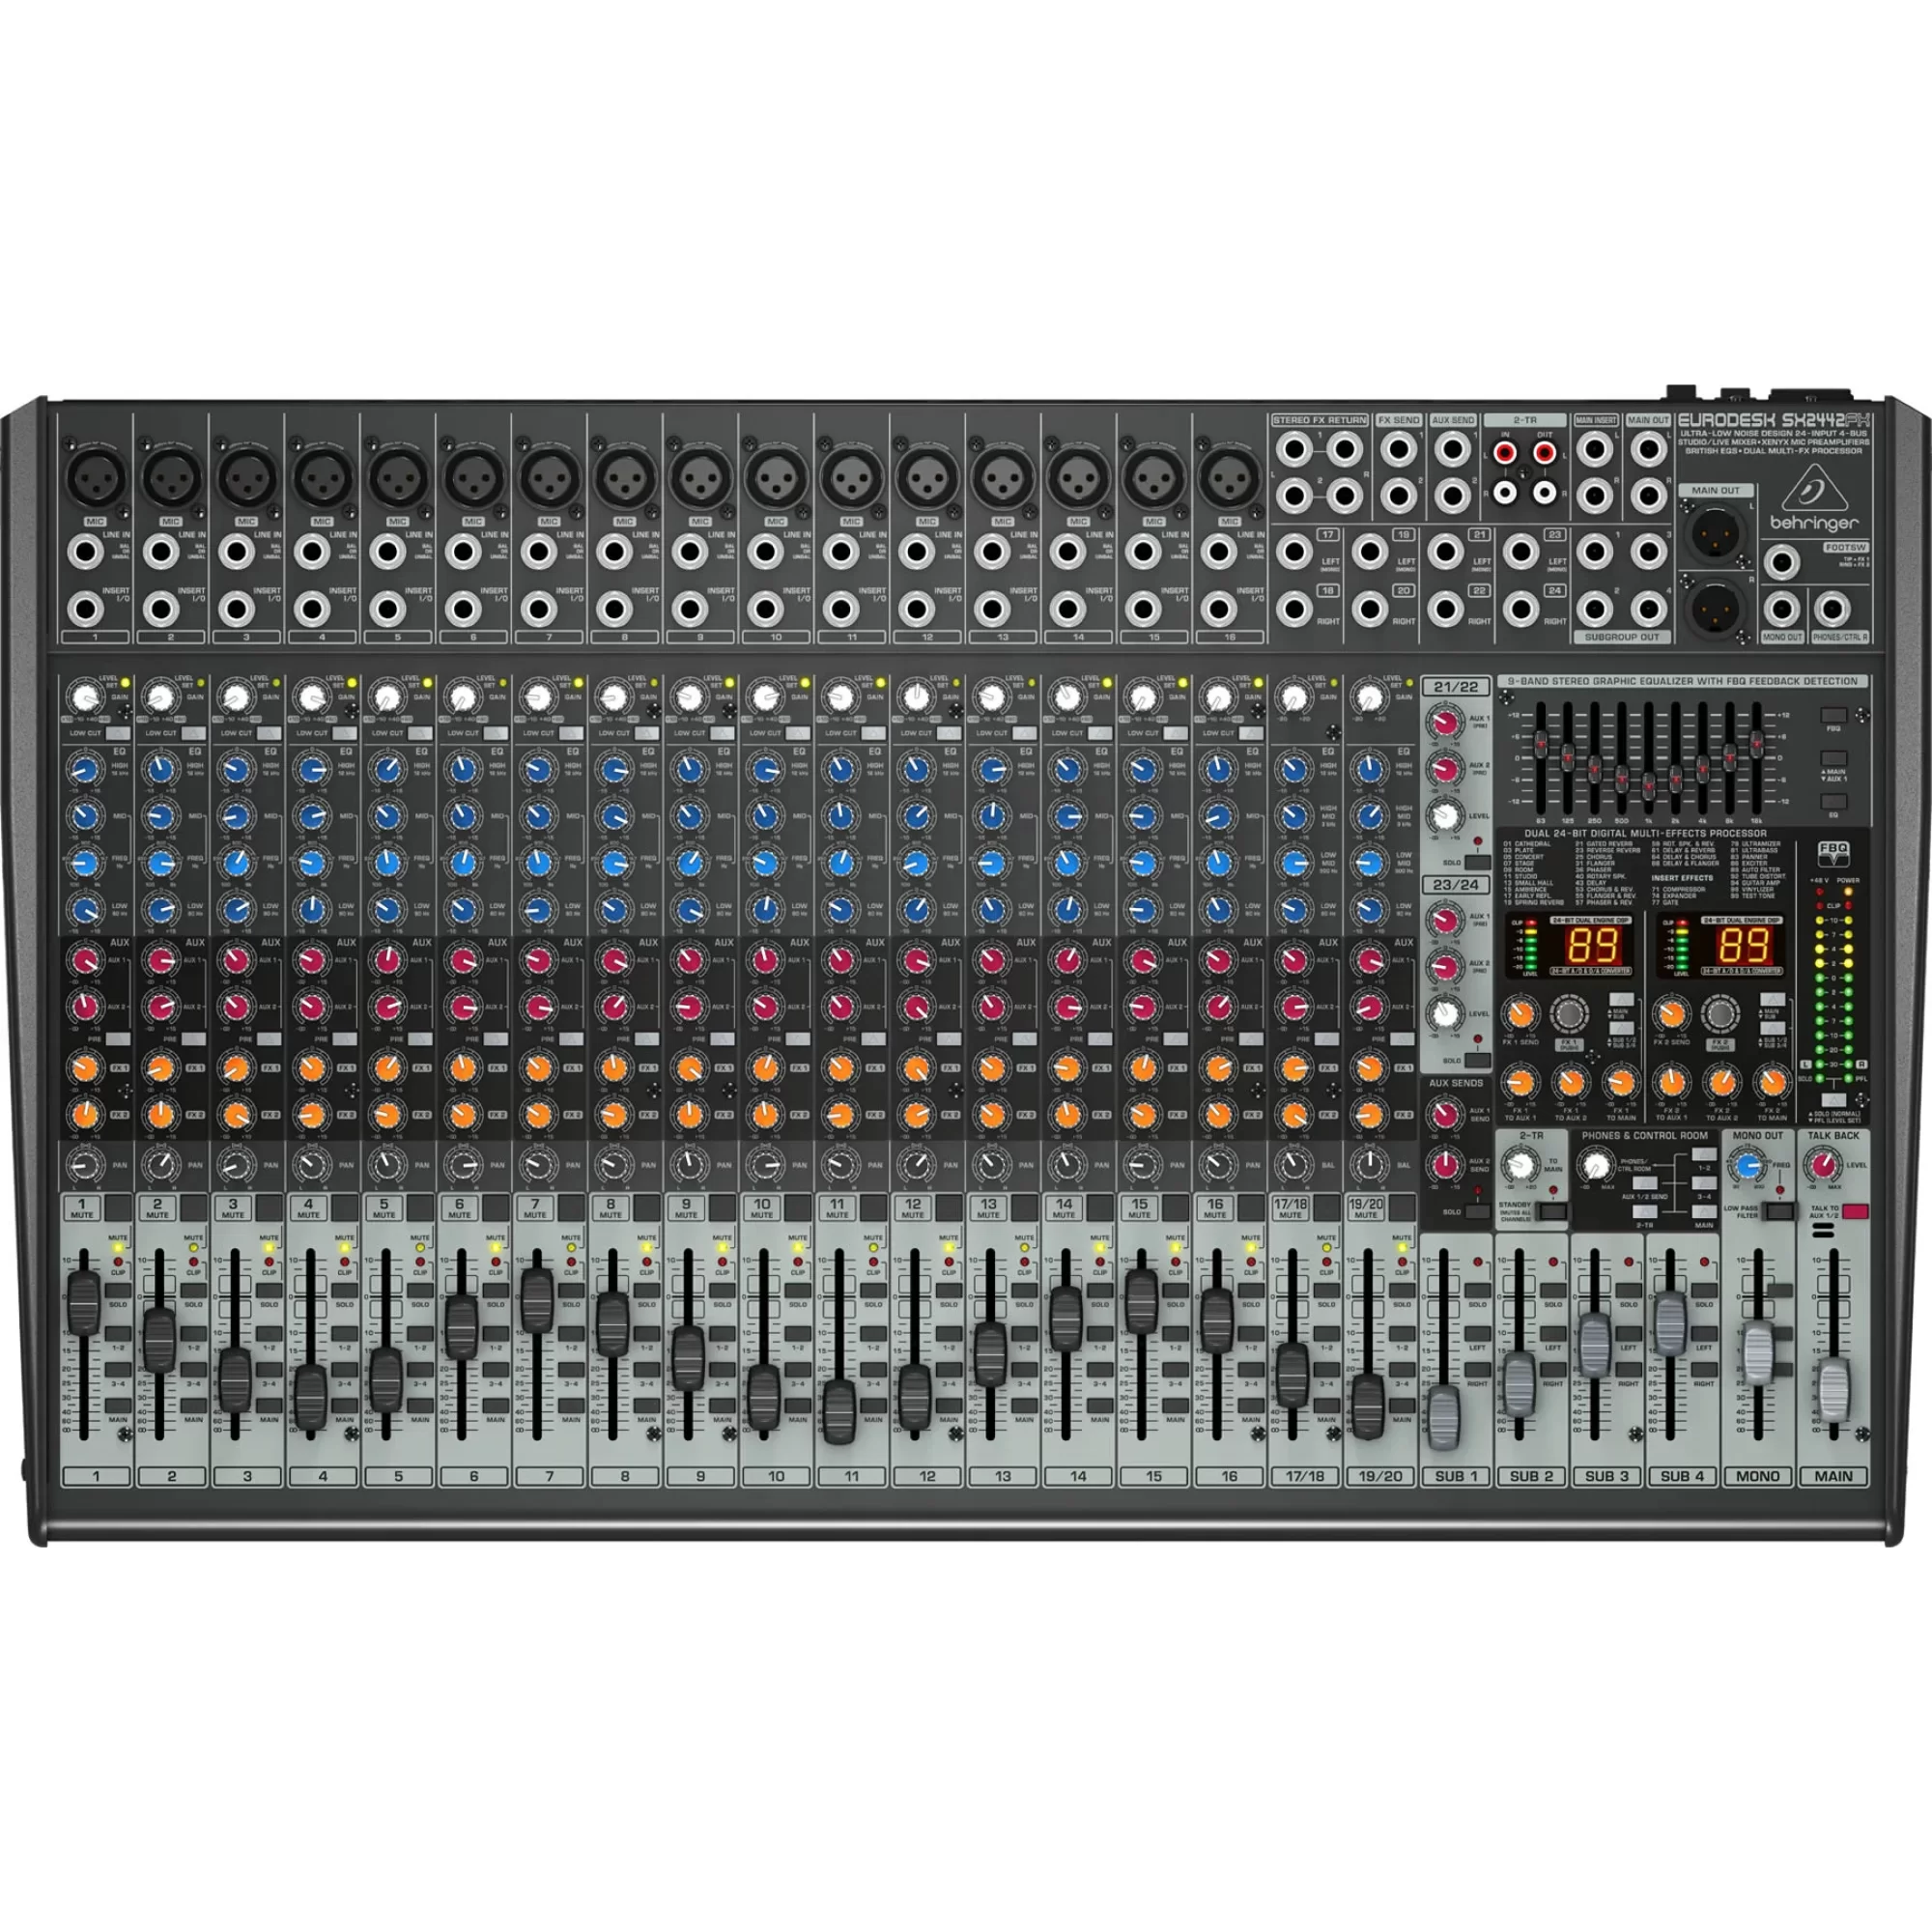
Task: Click the channel 14 AUX 2 knob
Action: [x=1066, y=1007]
